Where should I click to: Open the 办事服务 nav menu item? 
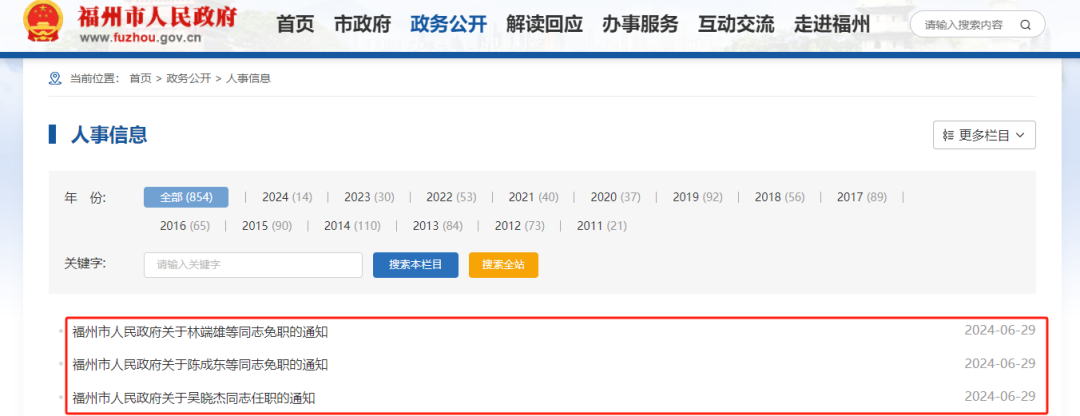(x=640, y=25)
